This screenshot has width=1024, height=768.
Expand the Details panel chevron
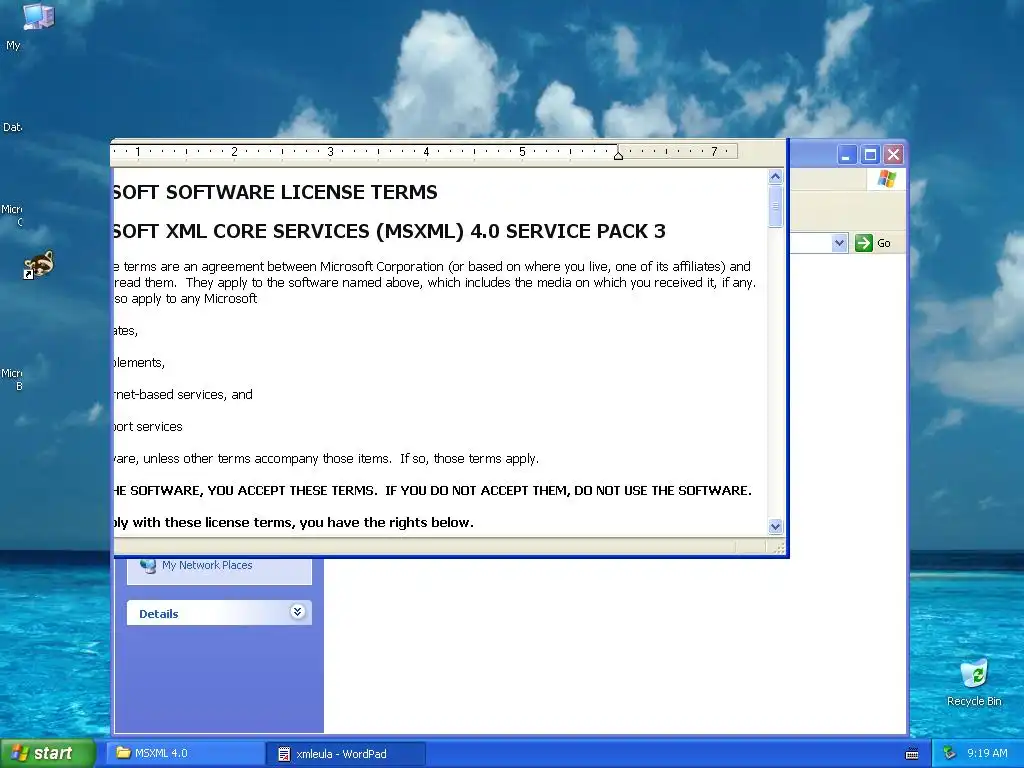coord(297,612)
